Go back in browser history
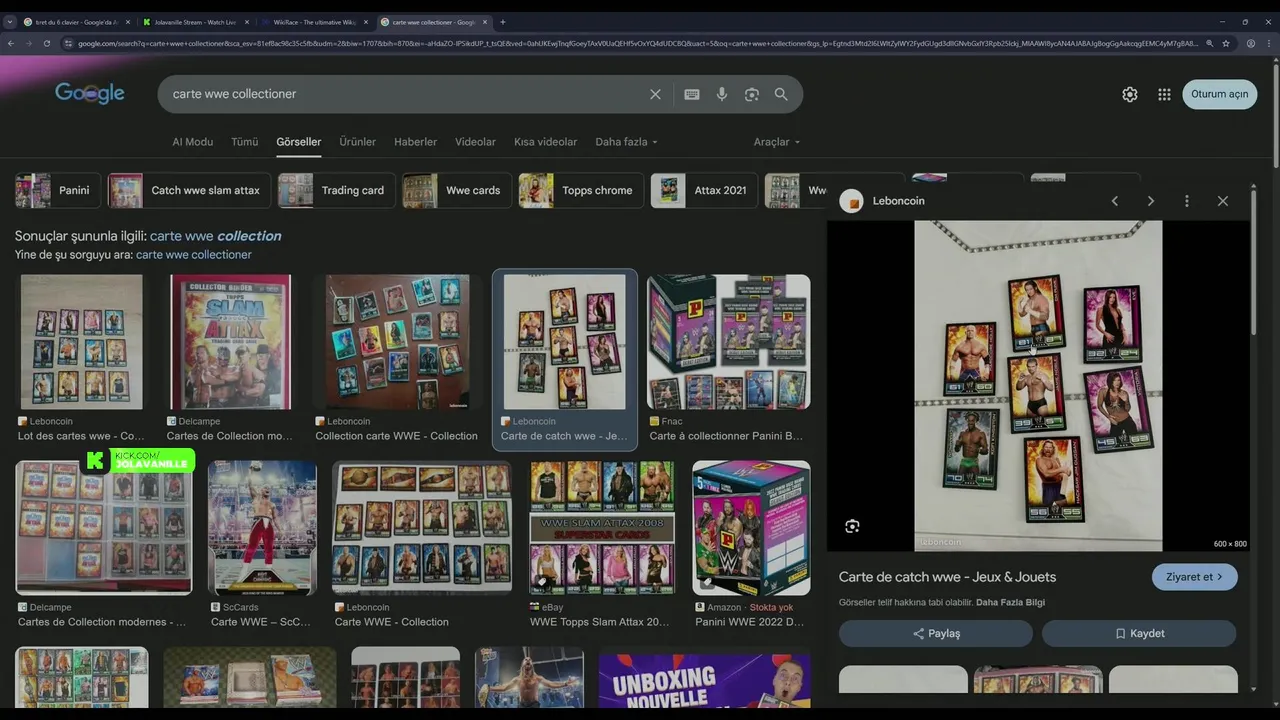1280x720 pixels. [11, 43]
